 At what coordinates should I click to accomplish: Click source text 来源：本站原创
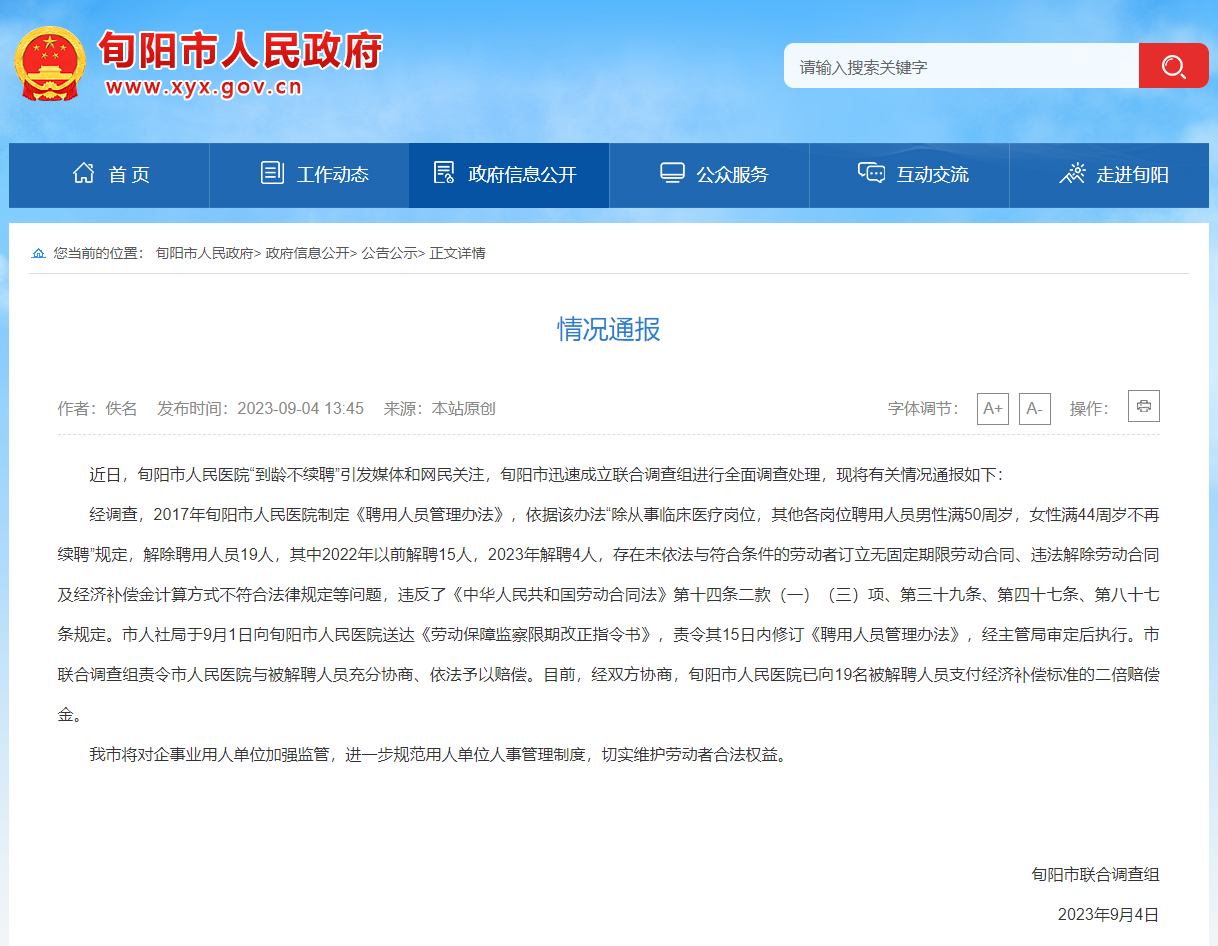(x=439, y=408)
